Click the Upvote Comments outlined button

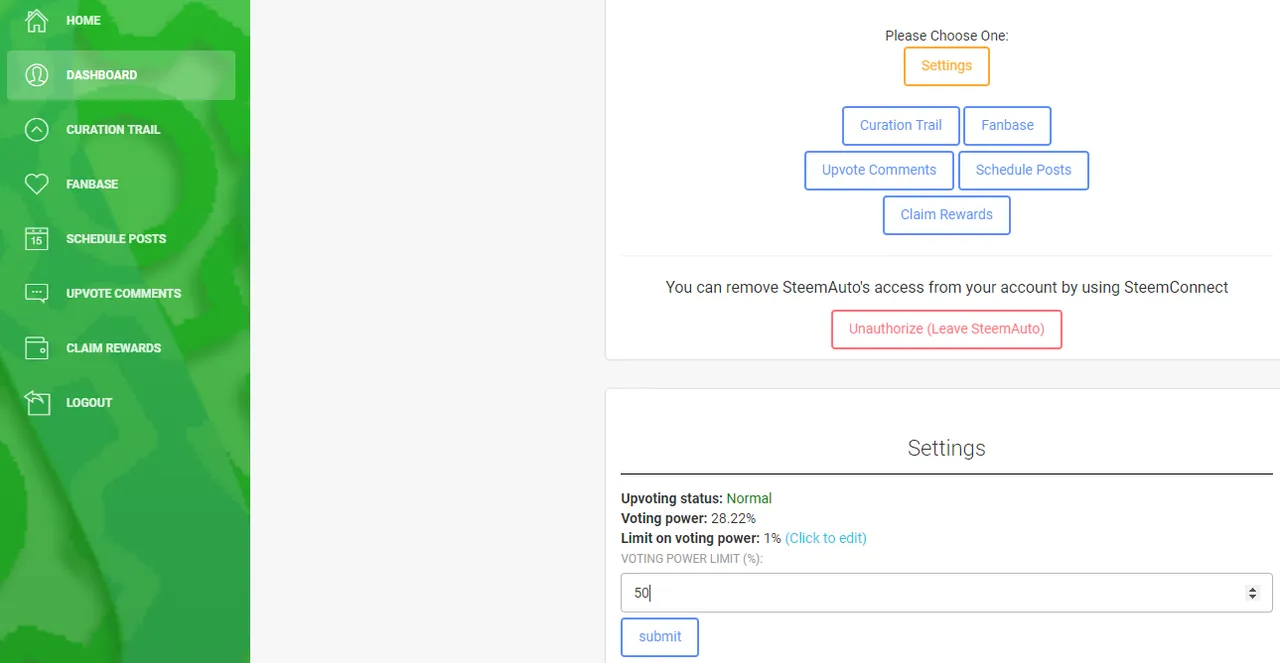[879, 170]
